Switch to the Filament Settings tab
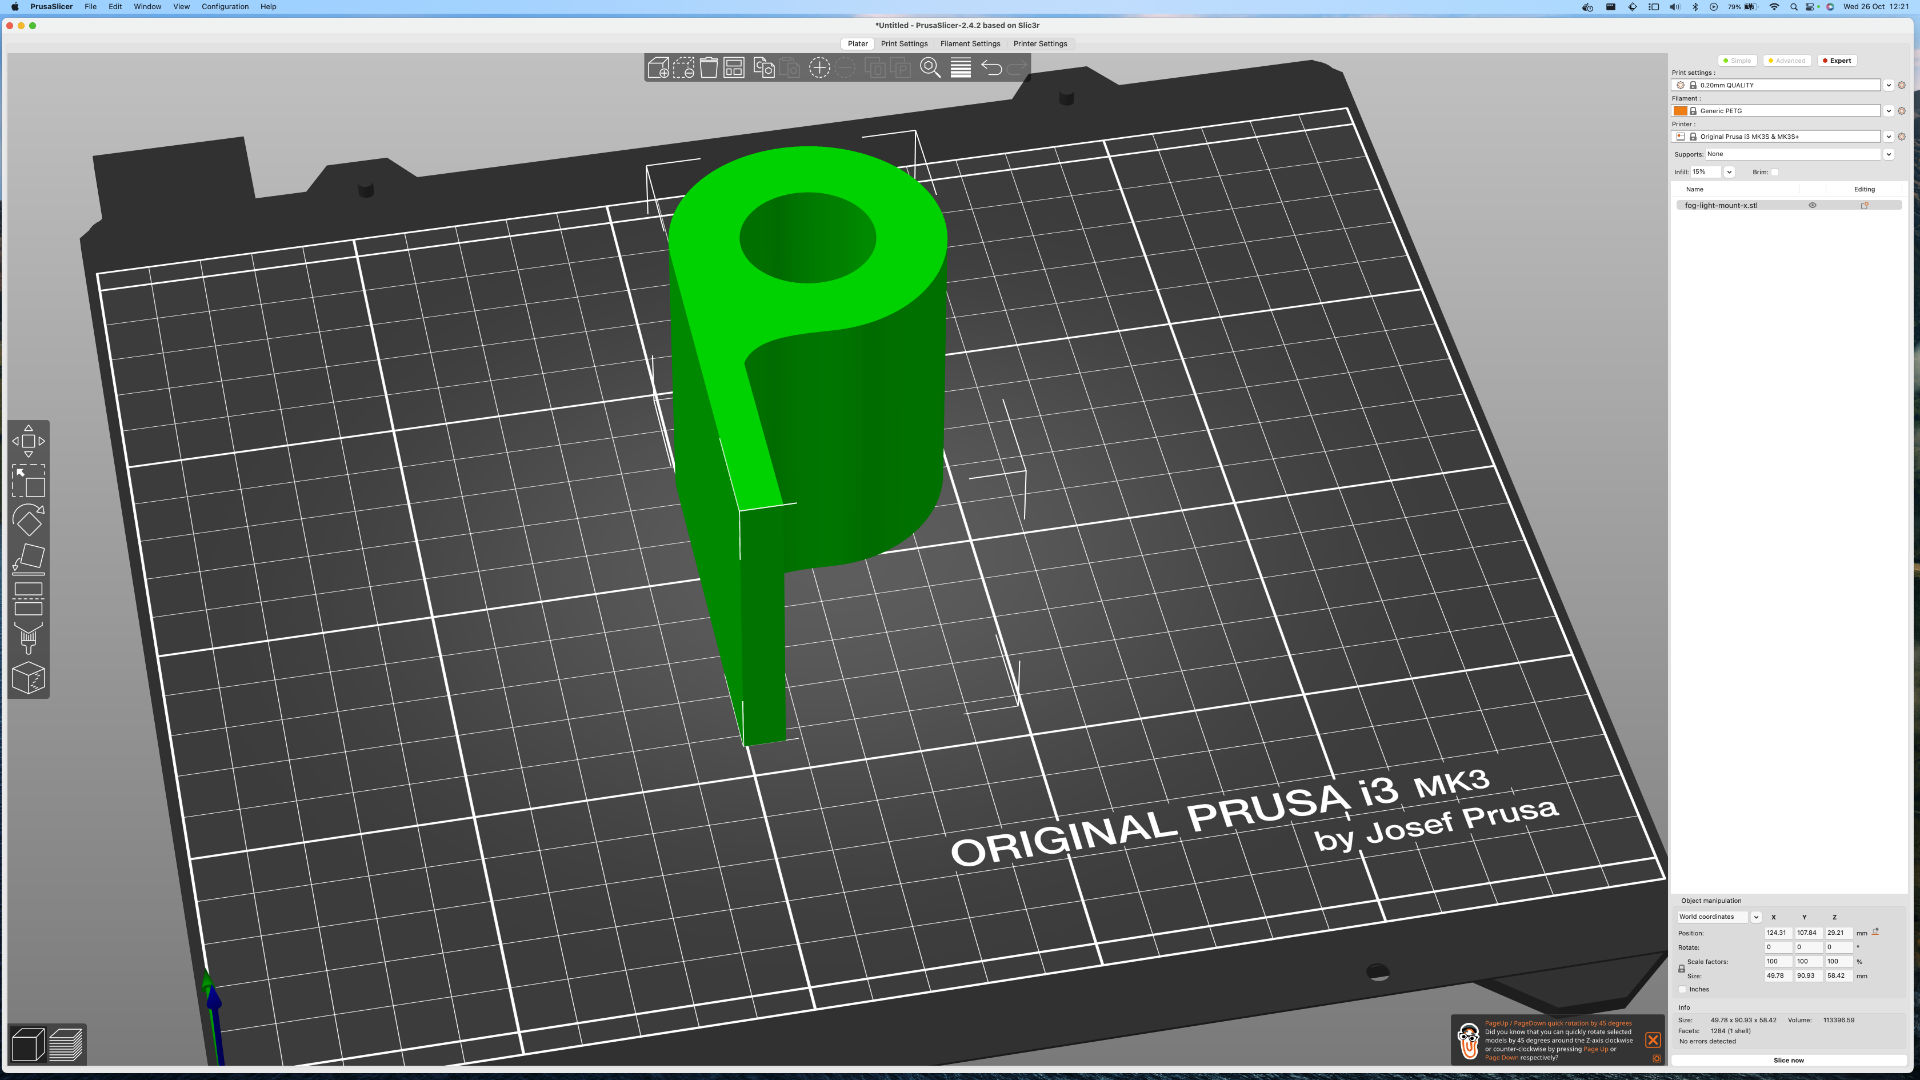This screenshot has height=1080, width=1920. pyautogui.click(x=970, y=43)
